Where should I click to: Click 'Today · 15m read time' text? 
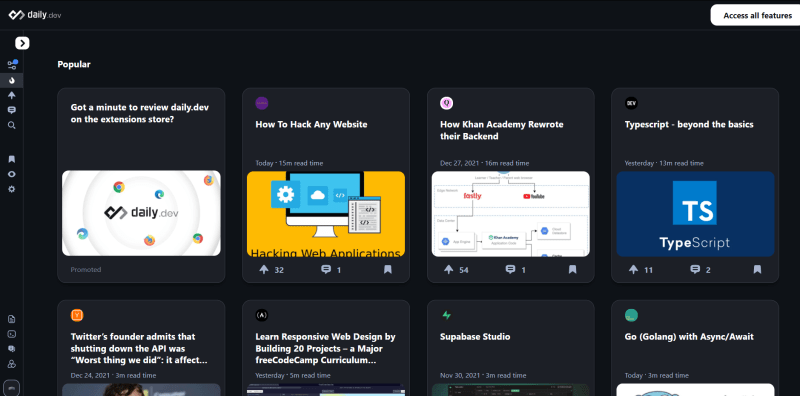pos(289,163)
